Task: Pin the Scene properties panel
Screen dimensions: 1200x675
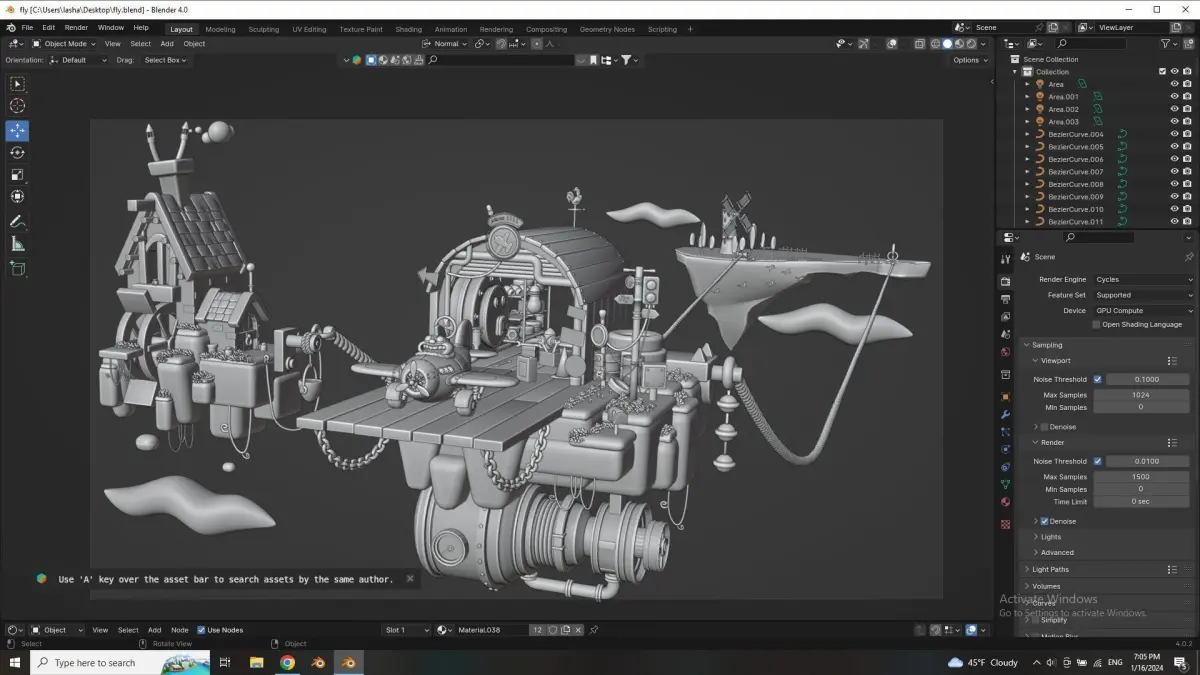Action: pos(1189,257)
